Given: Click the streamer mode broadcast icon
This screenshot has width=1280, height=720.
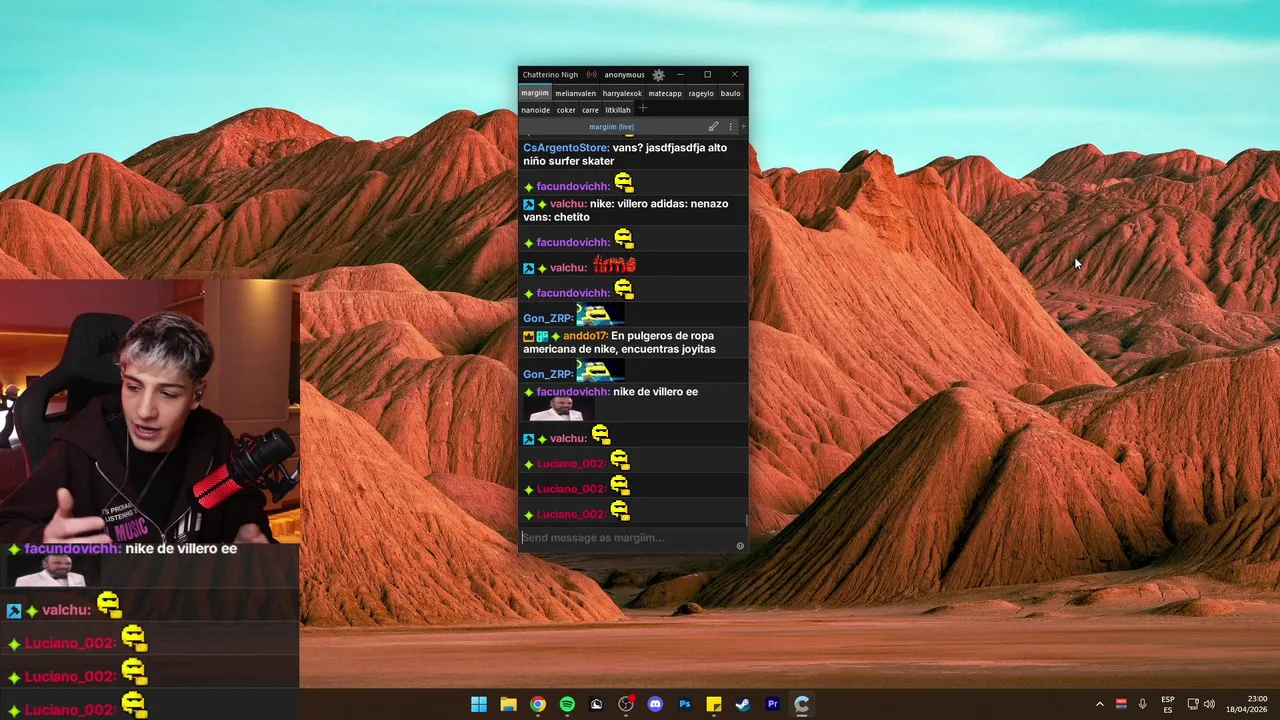Looking at the screenshot, I should [592, 75].
